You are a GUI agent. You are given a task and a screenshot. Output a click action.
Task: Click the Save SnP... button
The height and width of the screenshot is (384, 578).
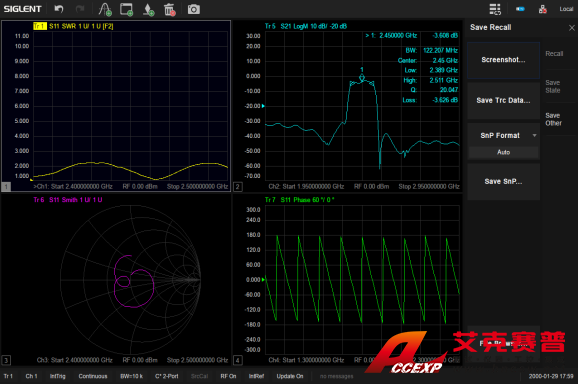tap(504, 182)
